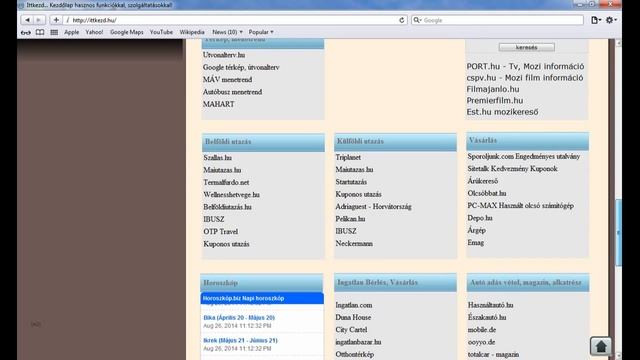Image resolution: width=640 pixels, height=360 pixels.
Task: Select Horoszkóp.biz Napi horoszkóp header
Action: pyautogui.click(x=262, y=298)
